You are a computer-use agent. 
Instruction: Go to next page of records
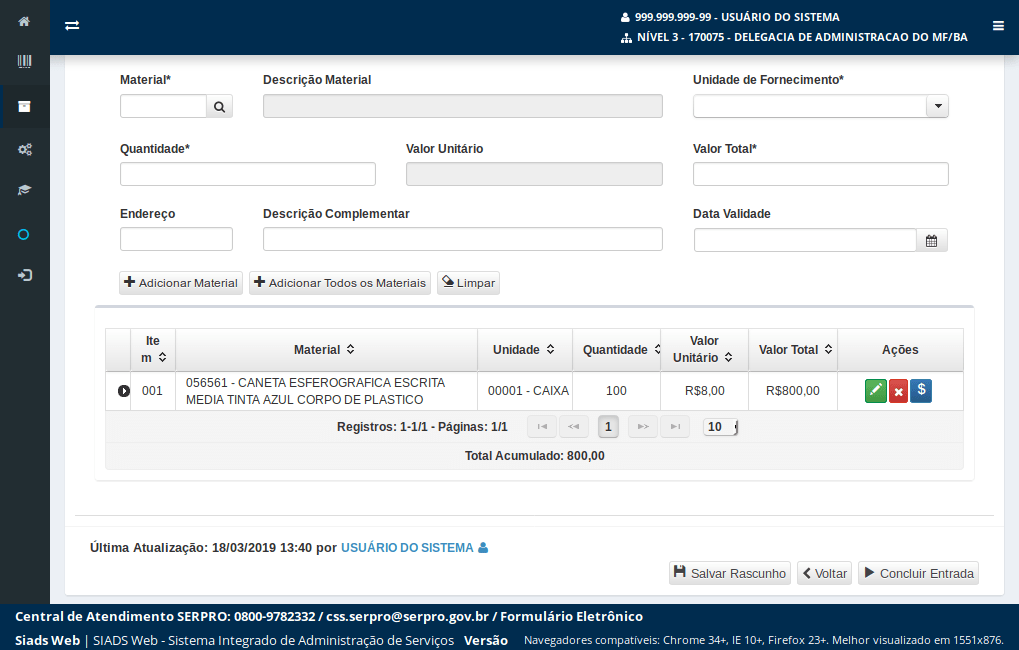tap(643, 427)
